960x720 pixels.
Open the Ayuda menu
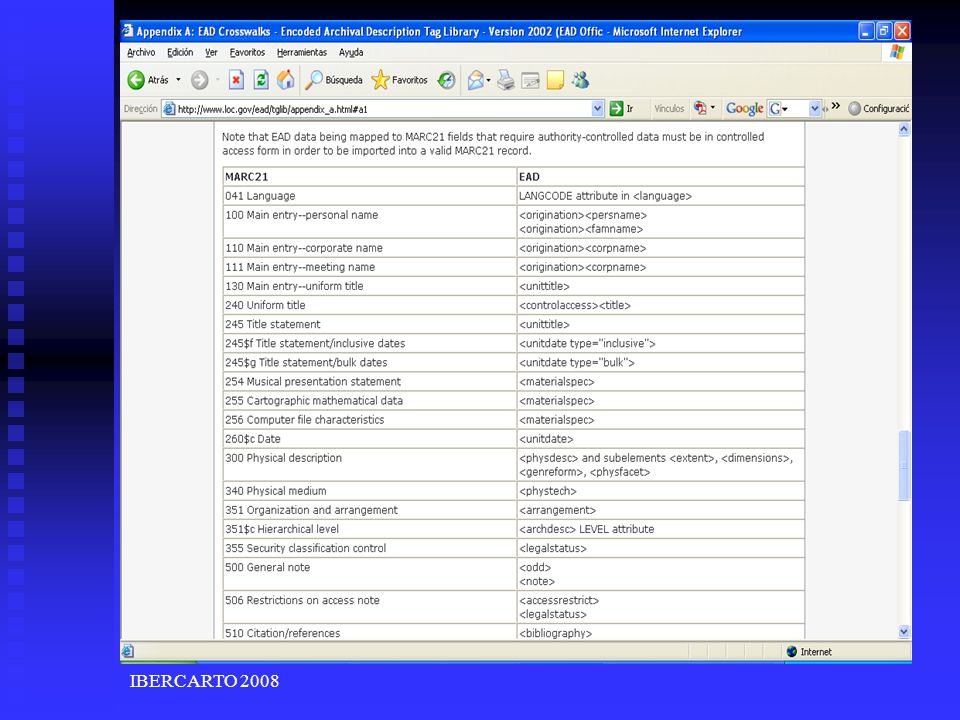coord(351,53)
